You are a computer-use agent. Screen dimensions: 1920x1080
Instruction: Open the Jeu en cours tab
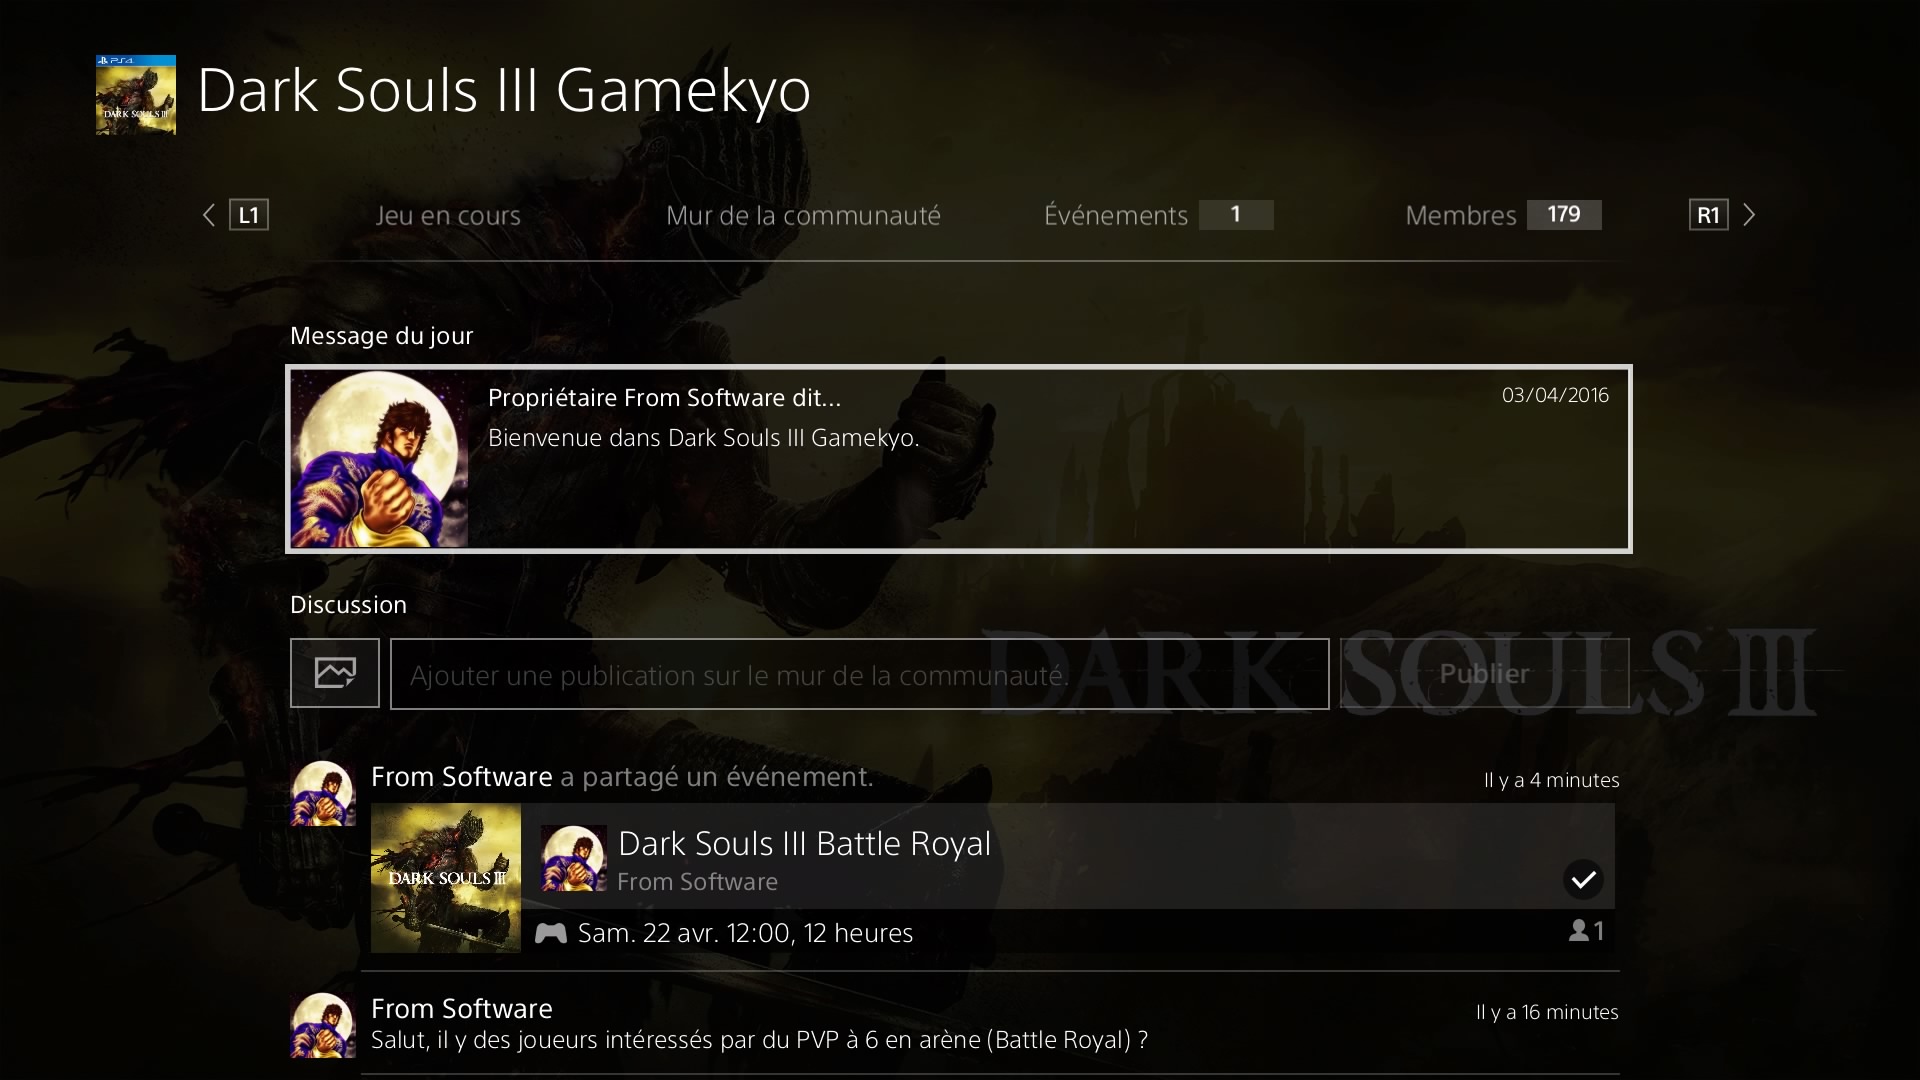click(x=448, y=215)
